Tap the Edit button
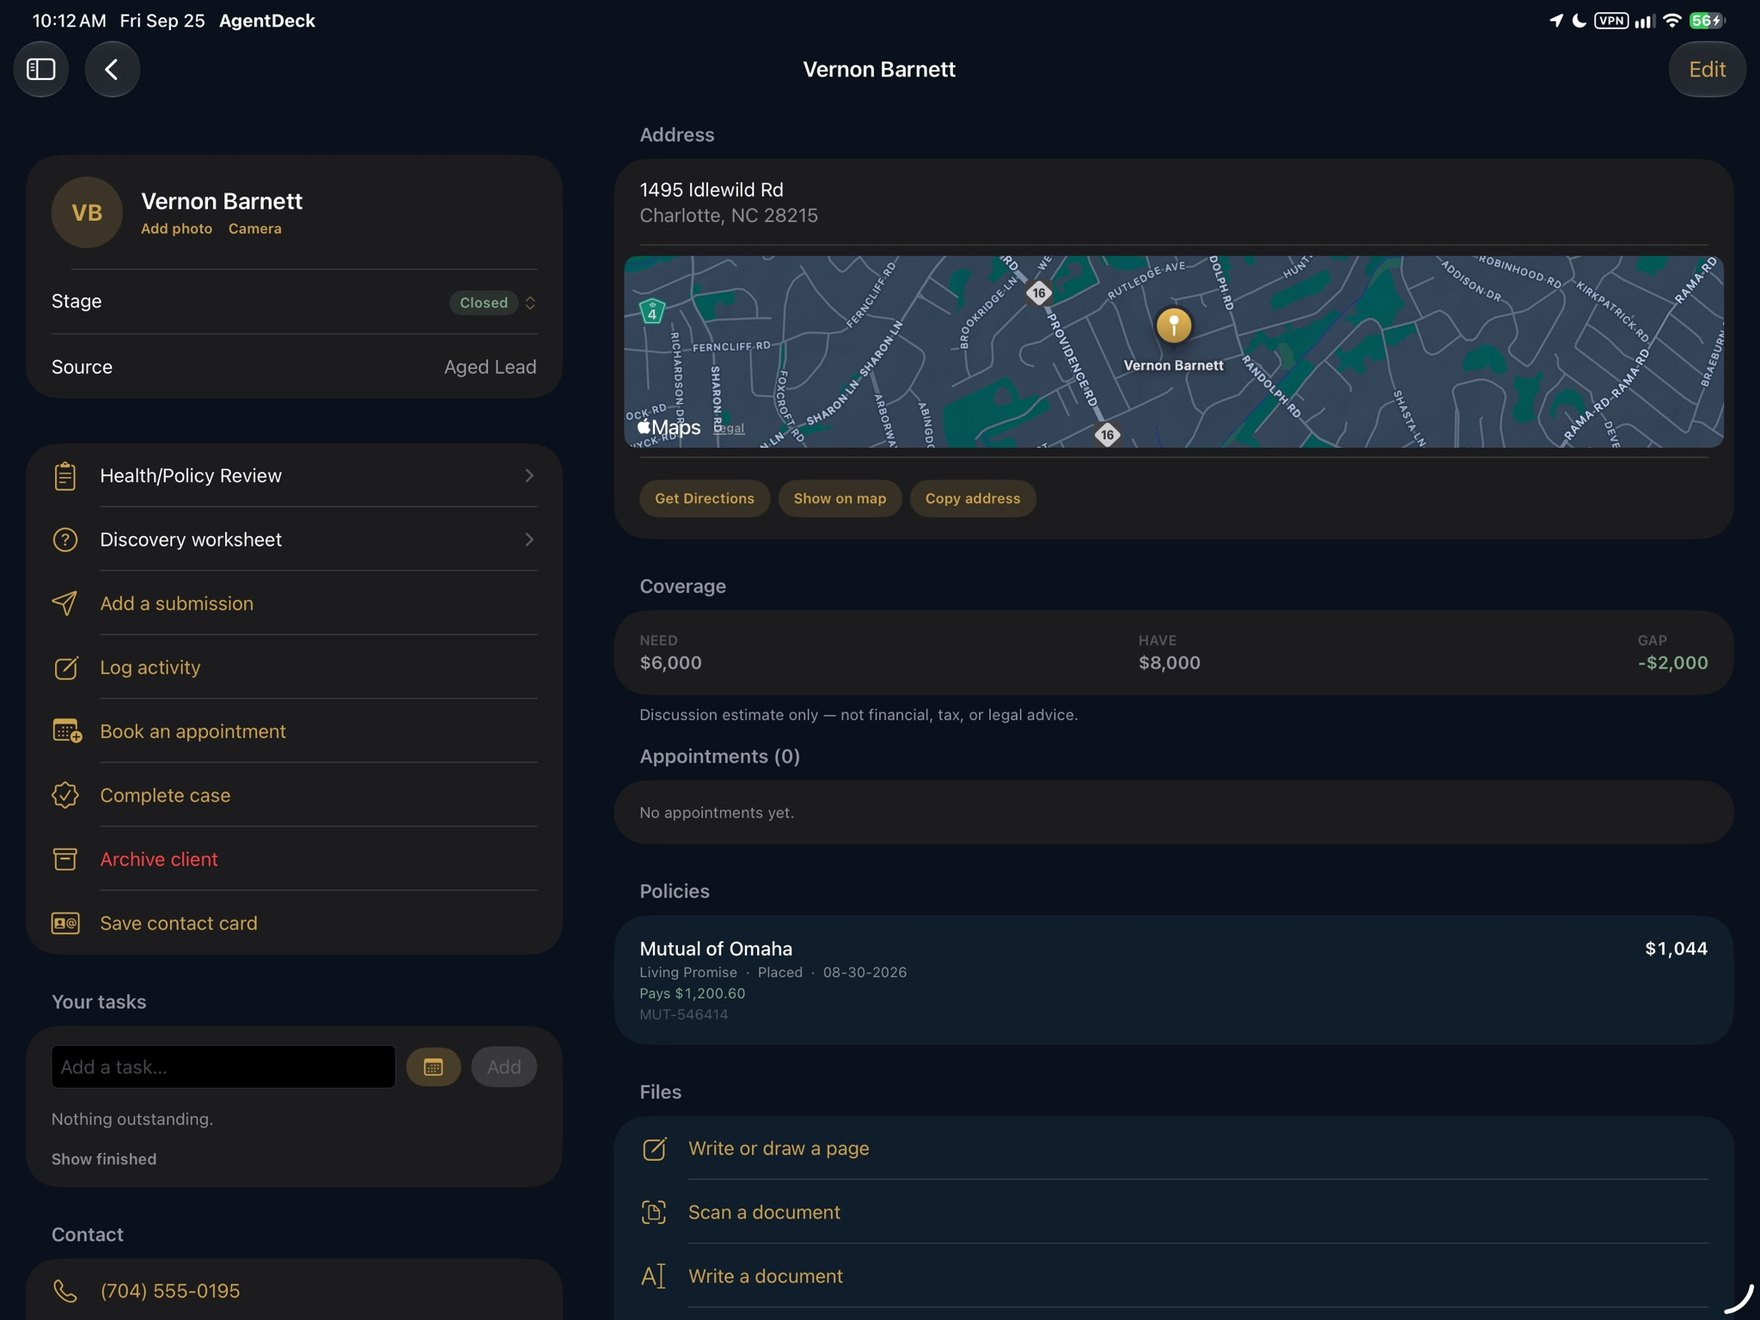This screenshot has width=1760, height=1320. (x=1707, y=69)
